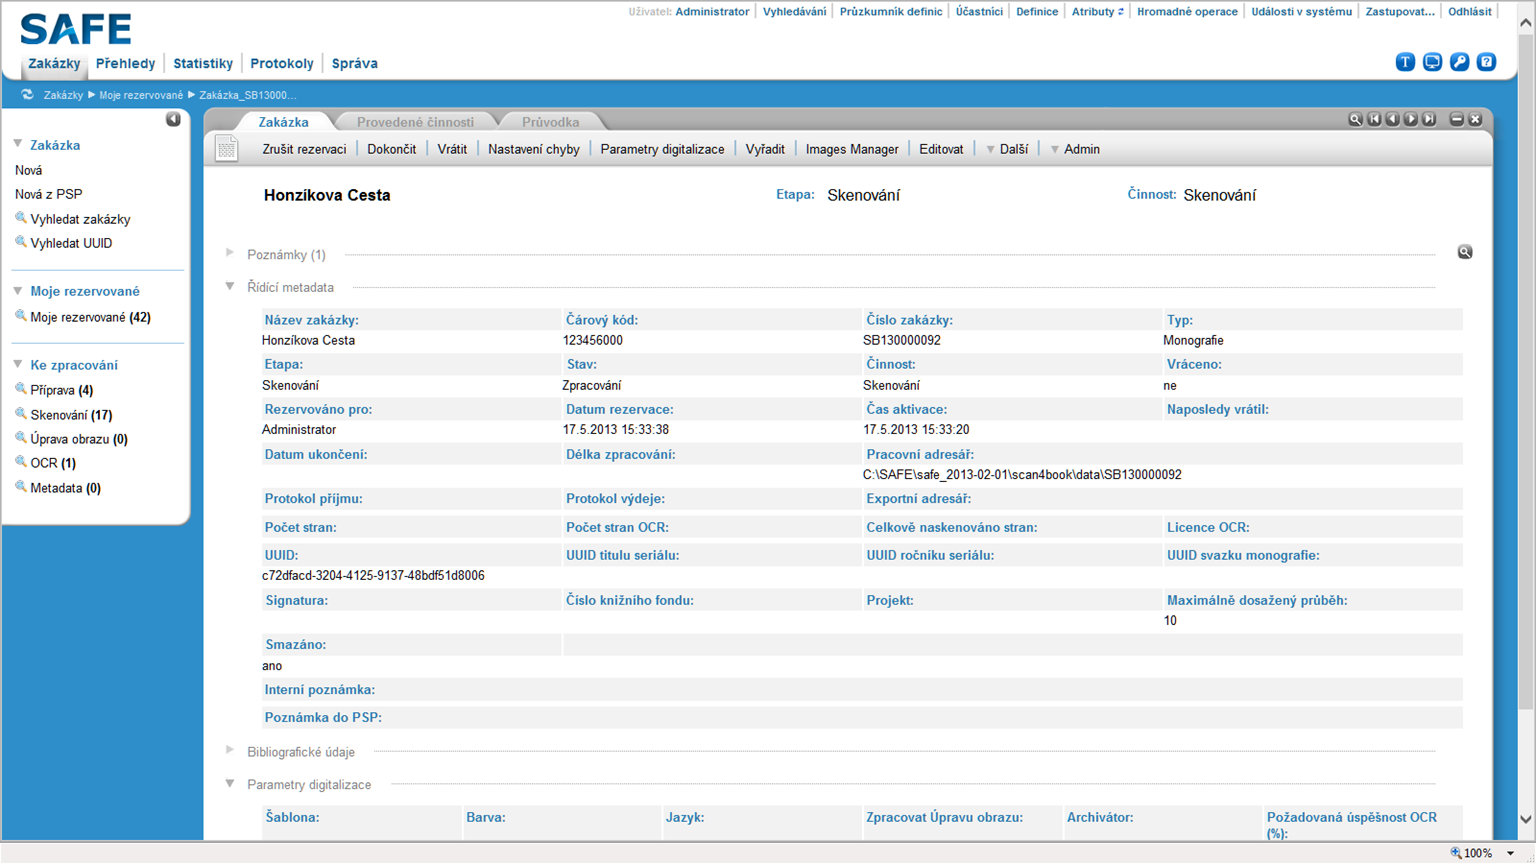Image resolution: width=1536 pixels, height=864 pixels.
Task: Open the Protokoly main menu
Action: click(282, 63)
